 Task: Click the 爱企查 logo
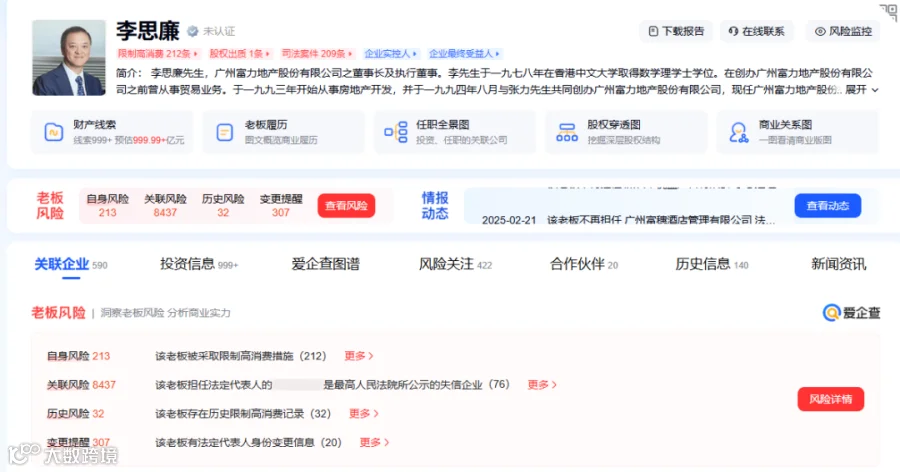click(x=851, y=312)
